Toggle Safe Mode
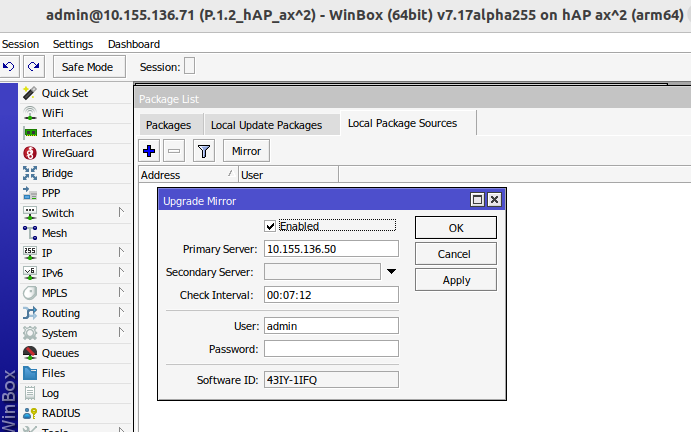Viewport: 691px width, 432px height. pyautogui.click(x=89, y=67)
